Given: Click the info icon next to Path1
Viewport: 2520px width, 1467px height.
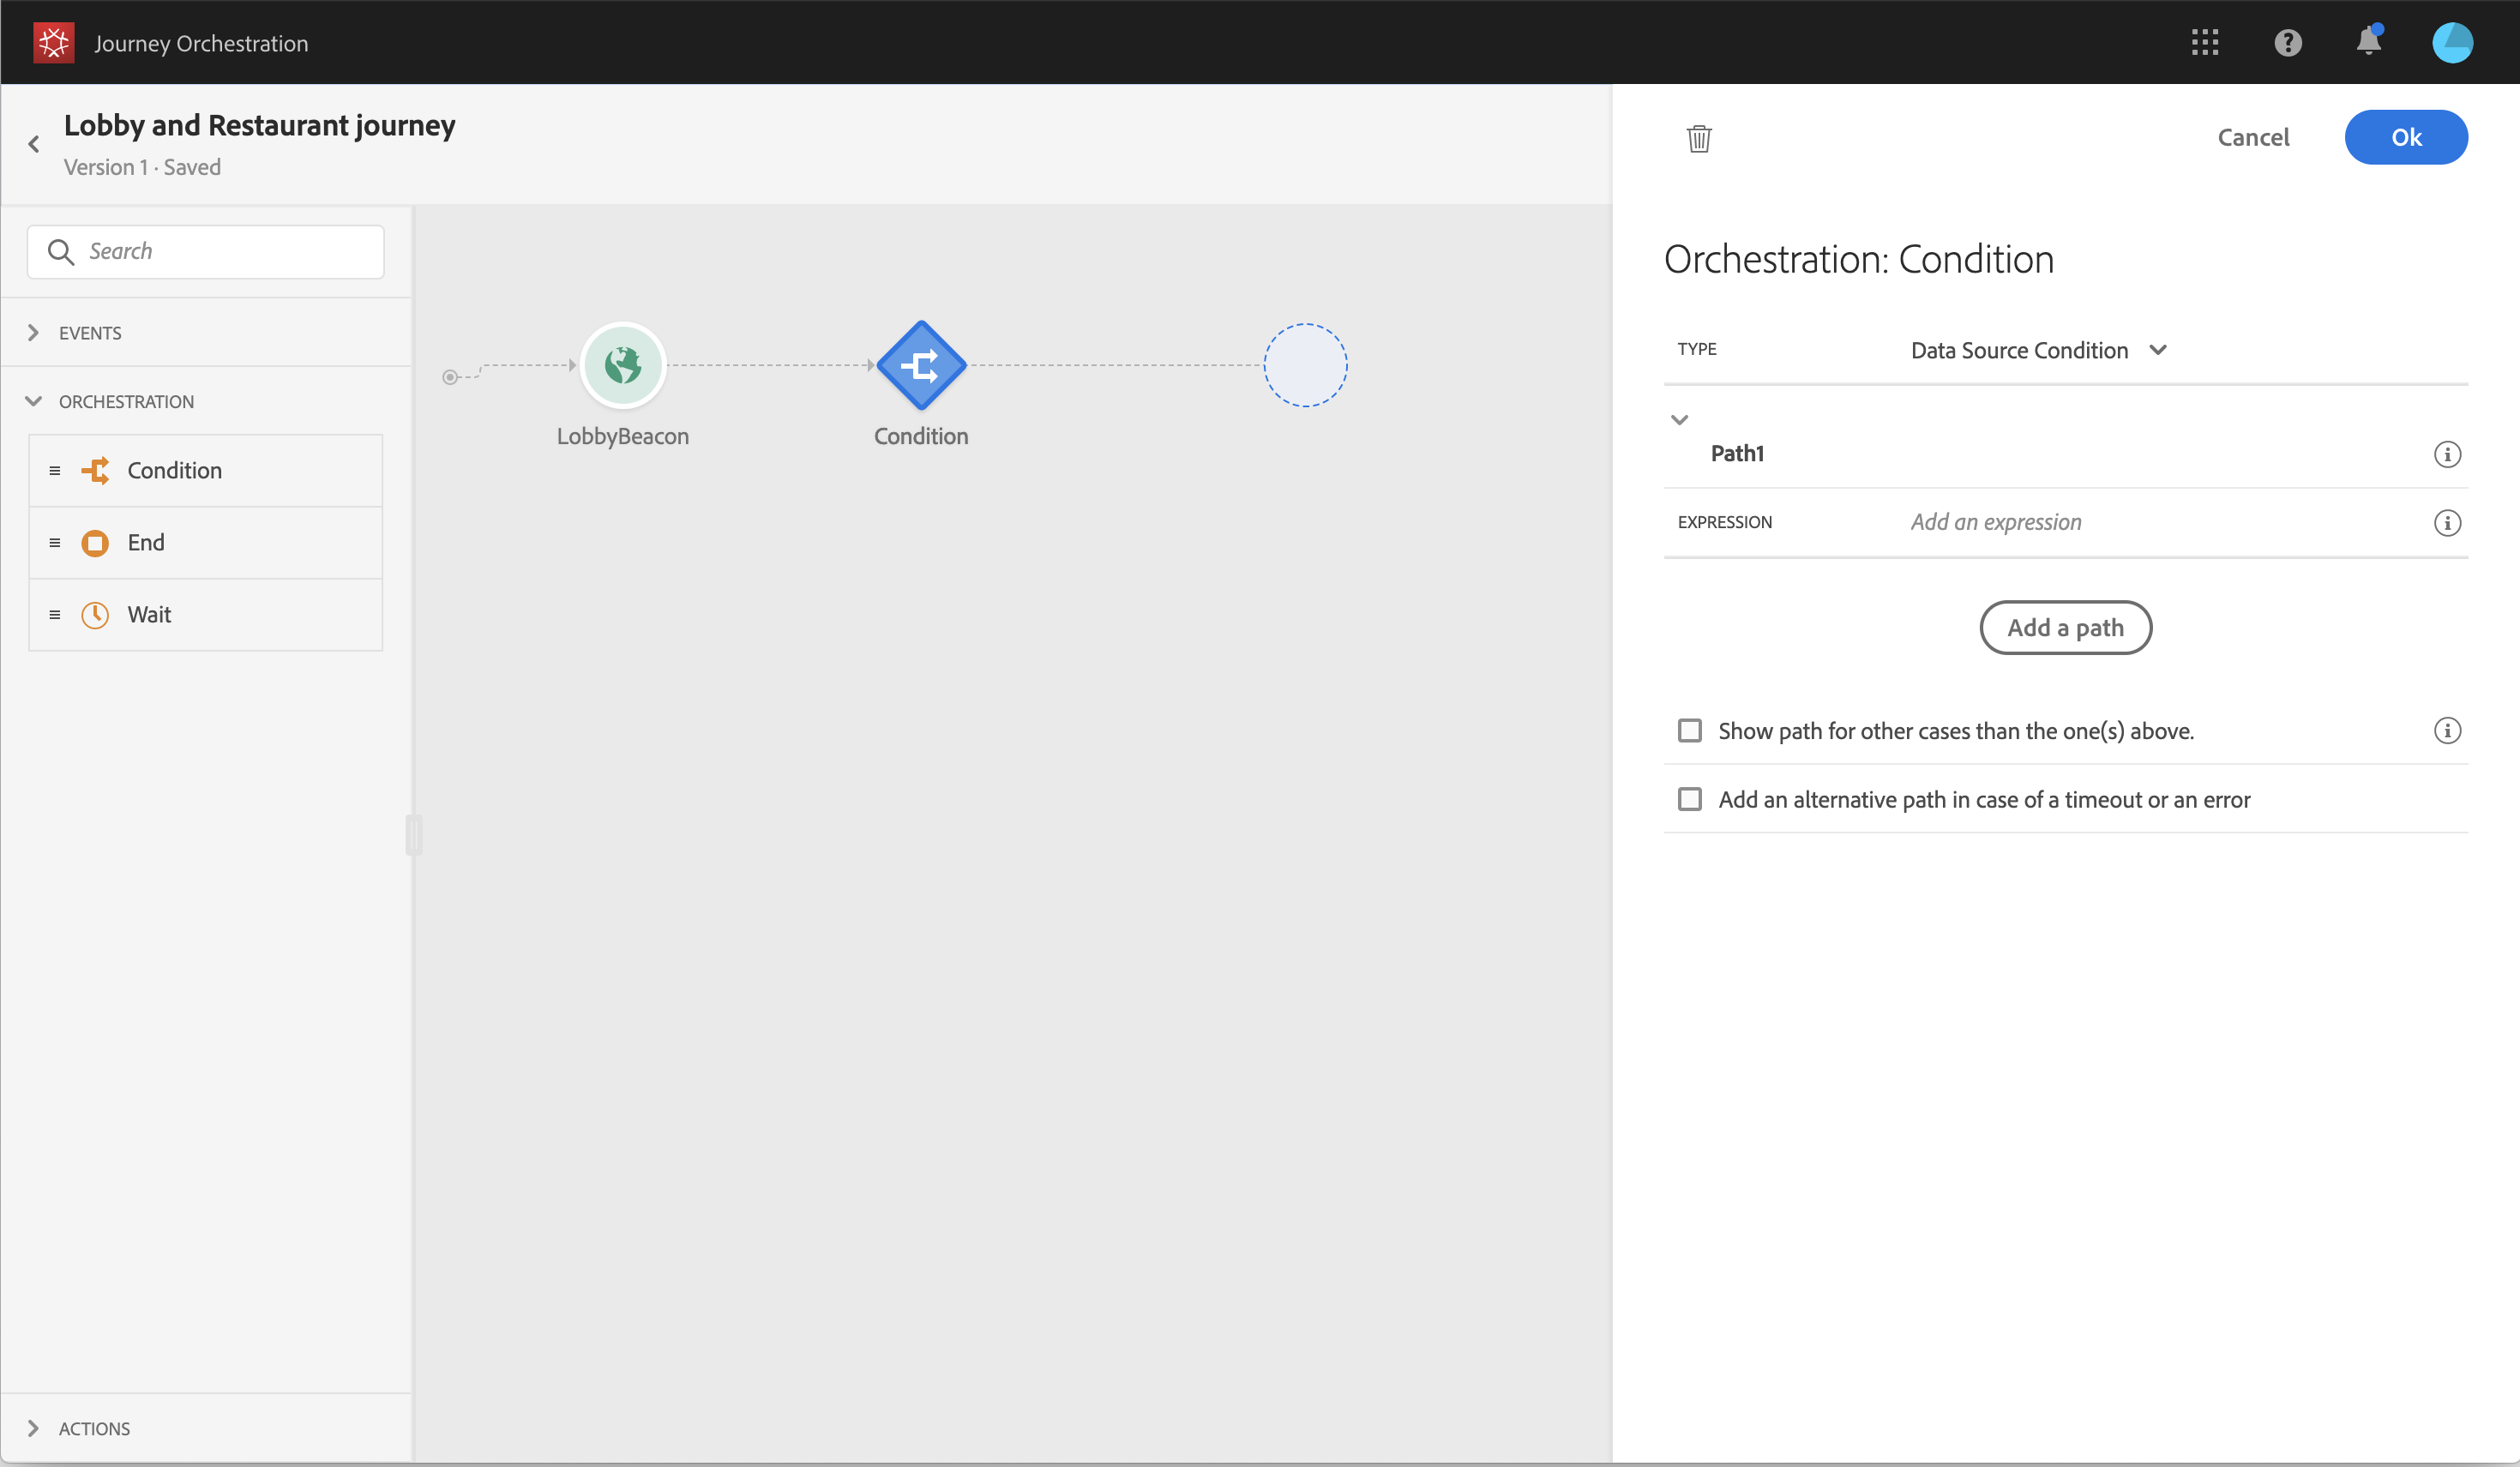Looking at the screenshot, I should click(x=2446, y=454).
